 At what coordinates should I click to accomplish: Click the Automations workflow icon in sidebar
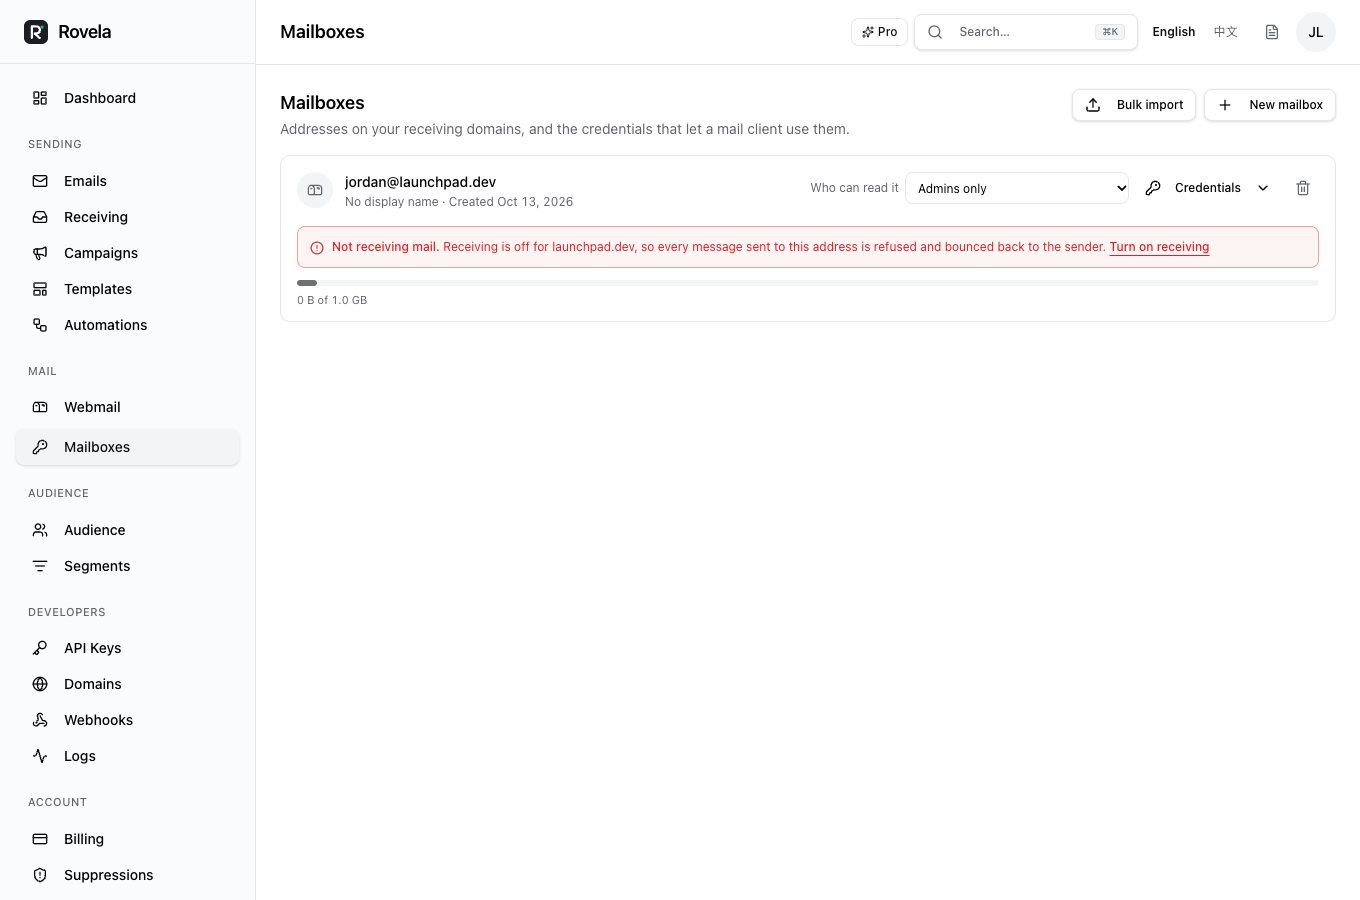40,325
